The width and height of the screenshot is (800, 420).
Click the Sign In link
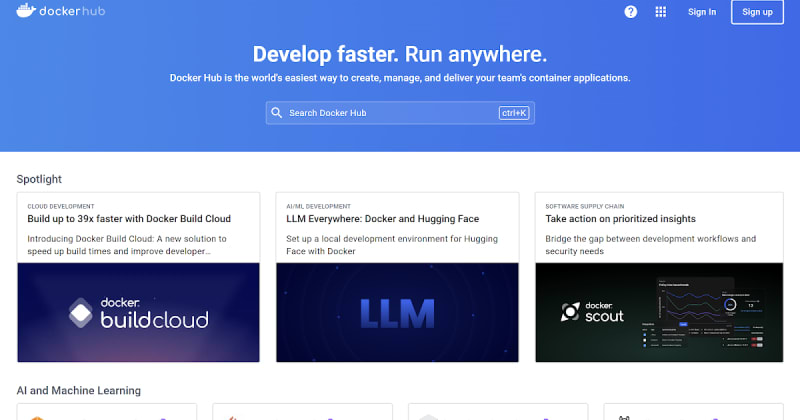click(702, 12)
